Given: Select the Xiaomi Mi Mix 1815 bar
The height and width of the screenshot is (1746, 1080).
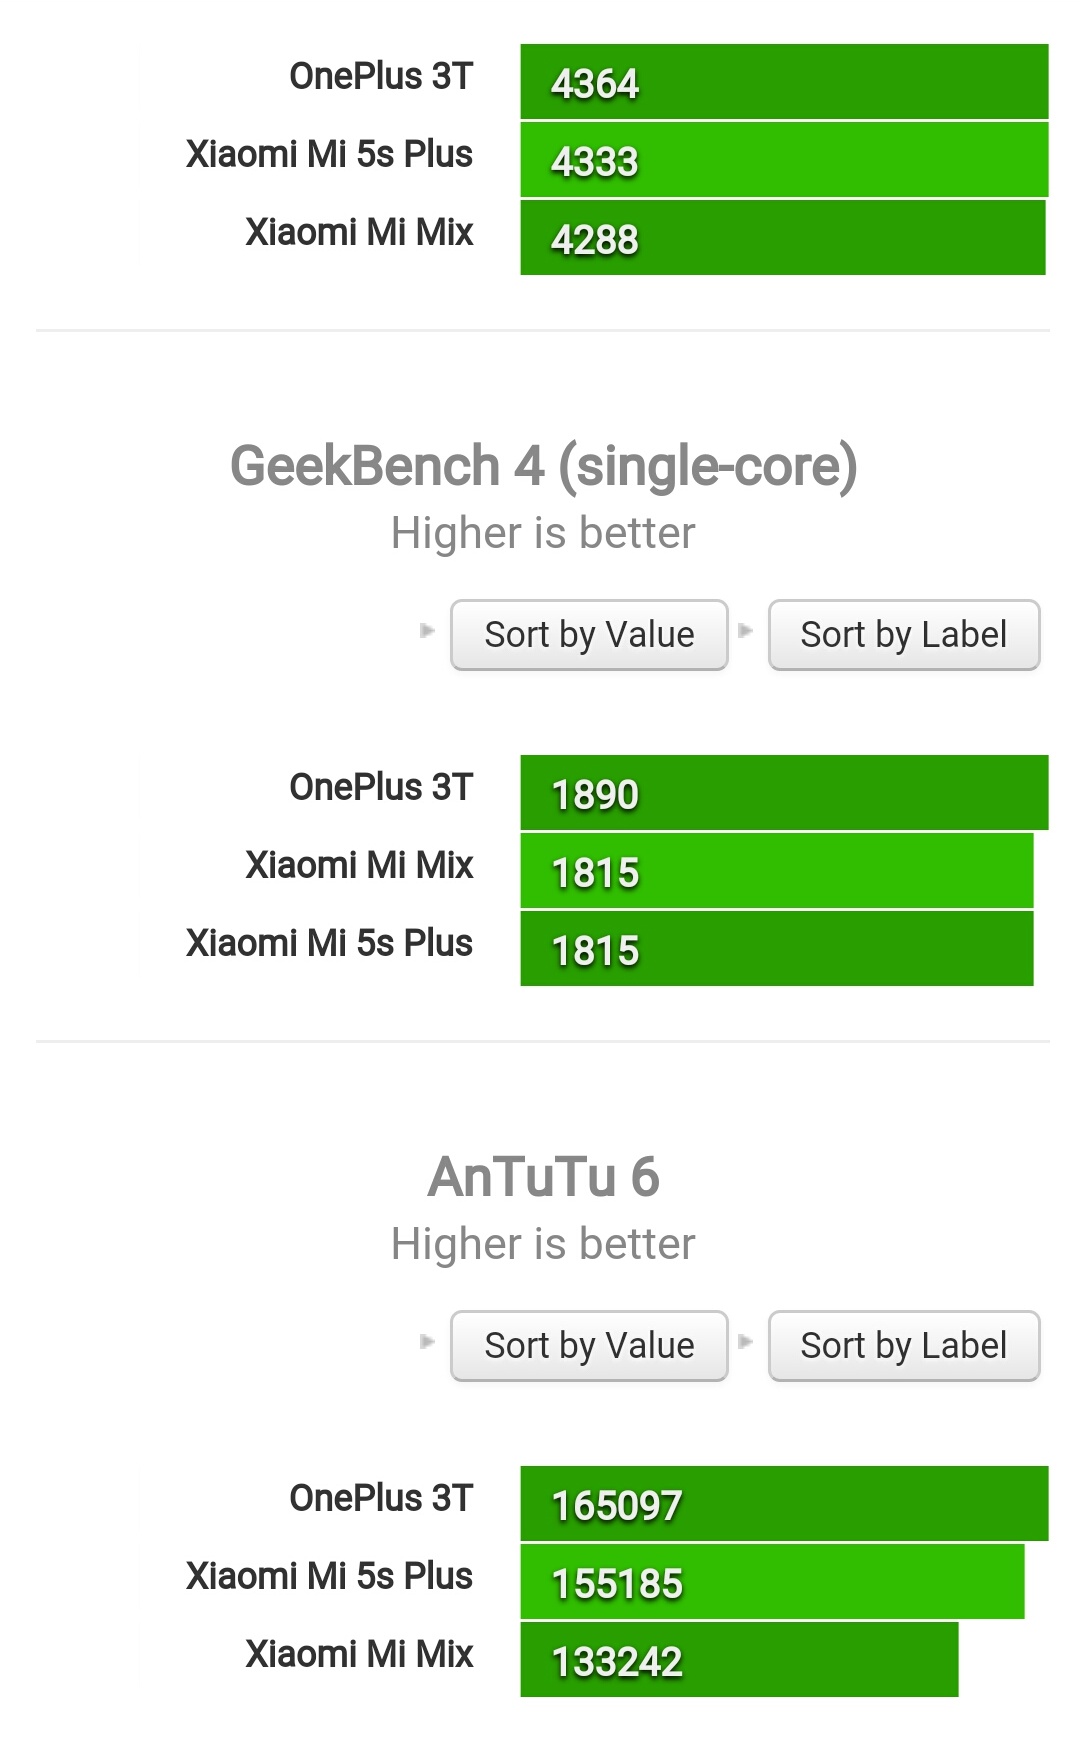Looking at the screenshot, I should click(777, 871).
